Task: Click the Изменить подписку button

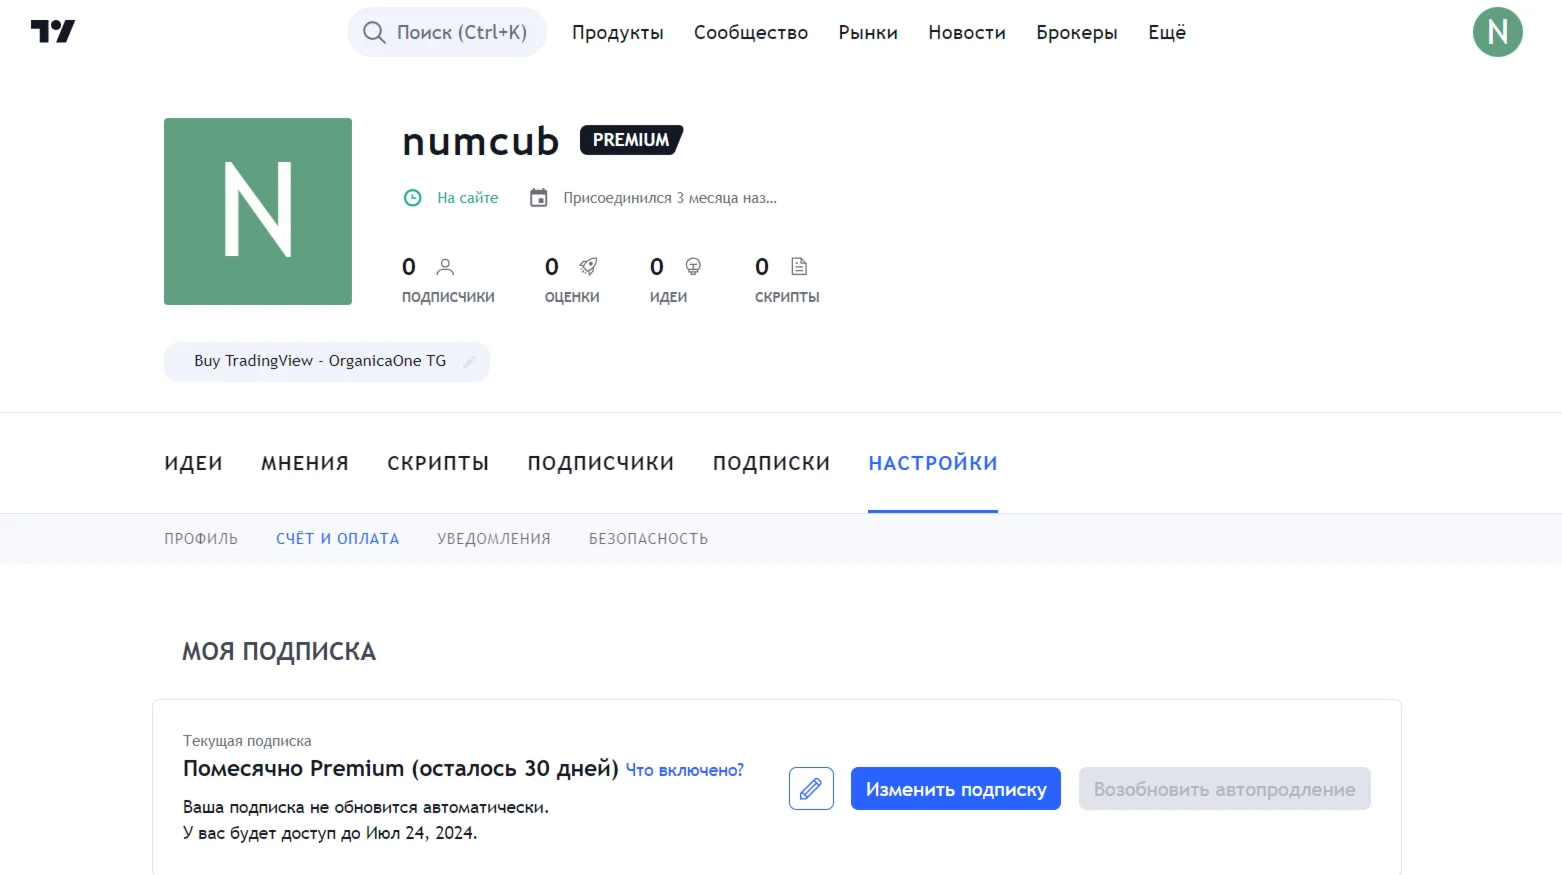Action: coord(956,789)
